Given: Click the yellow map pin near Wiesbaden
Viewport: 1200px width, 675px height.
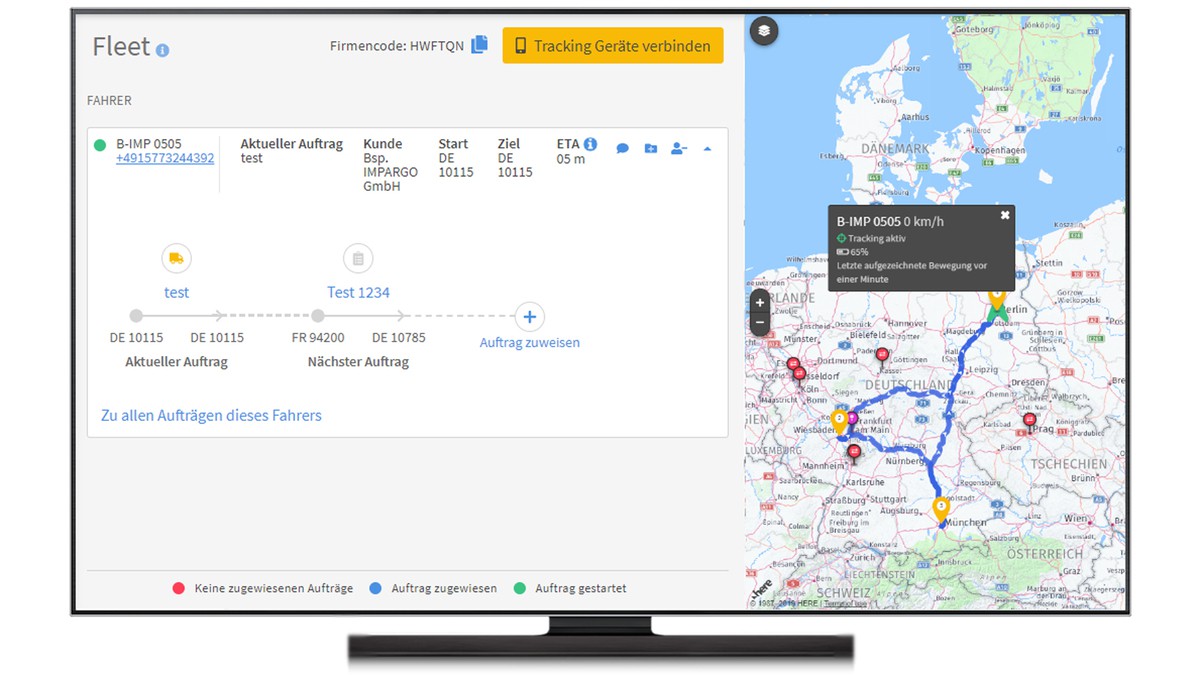Looking at the screenshot, I should tap(840, 423).
